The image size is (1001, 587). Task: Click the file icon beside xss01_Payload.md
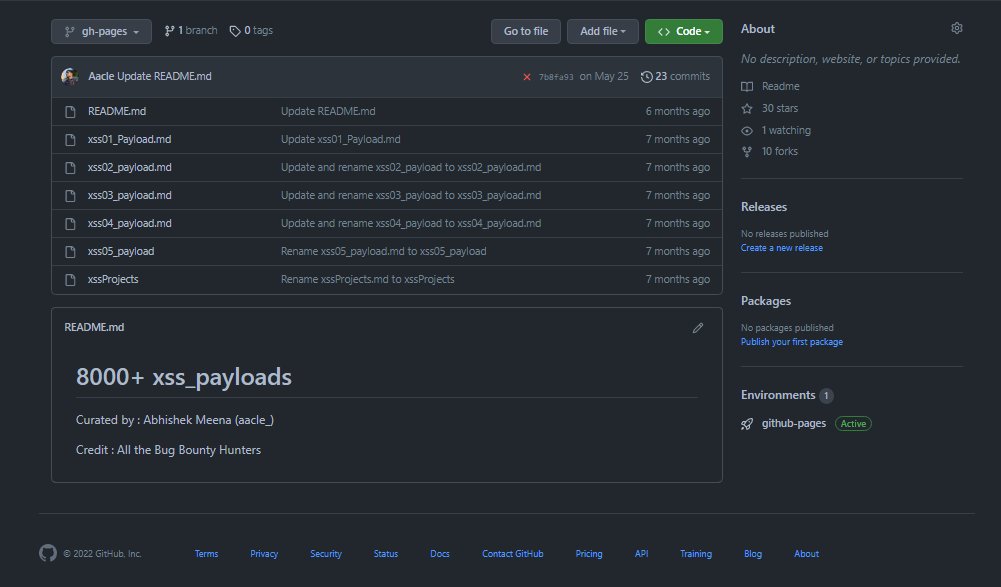click(x=70, y=140)
